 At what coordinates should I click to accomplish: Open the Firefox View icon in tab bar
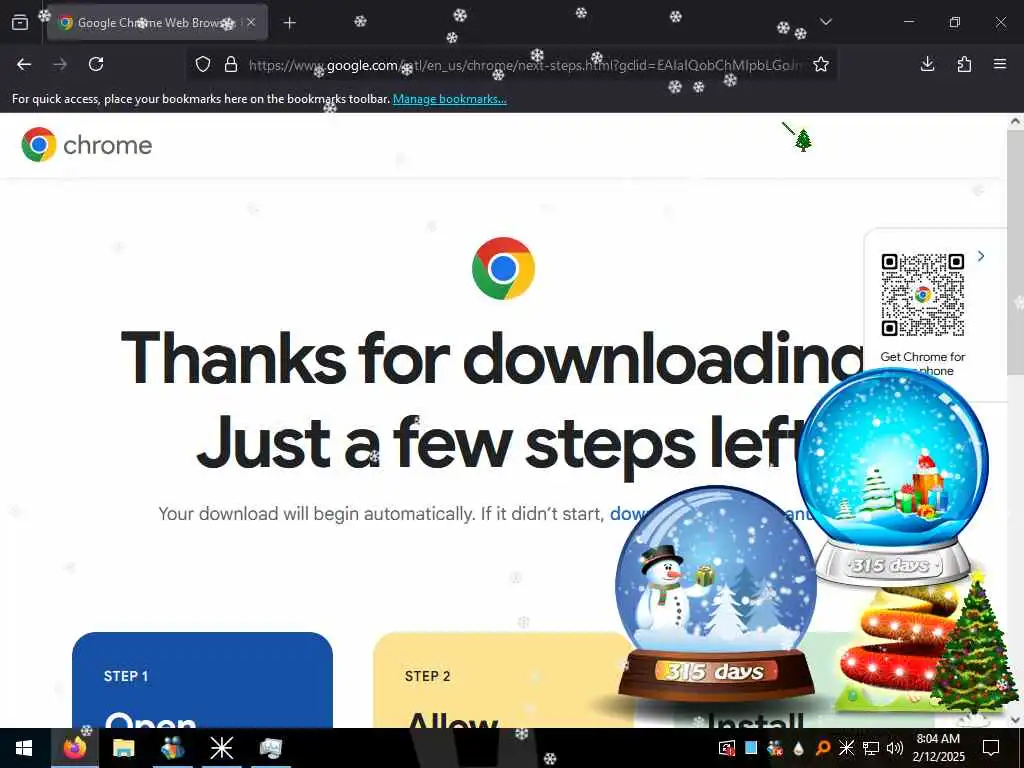click(x=20, y=22)
